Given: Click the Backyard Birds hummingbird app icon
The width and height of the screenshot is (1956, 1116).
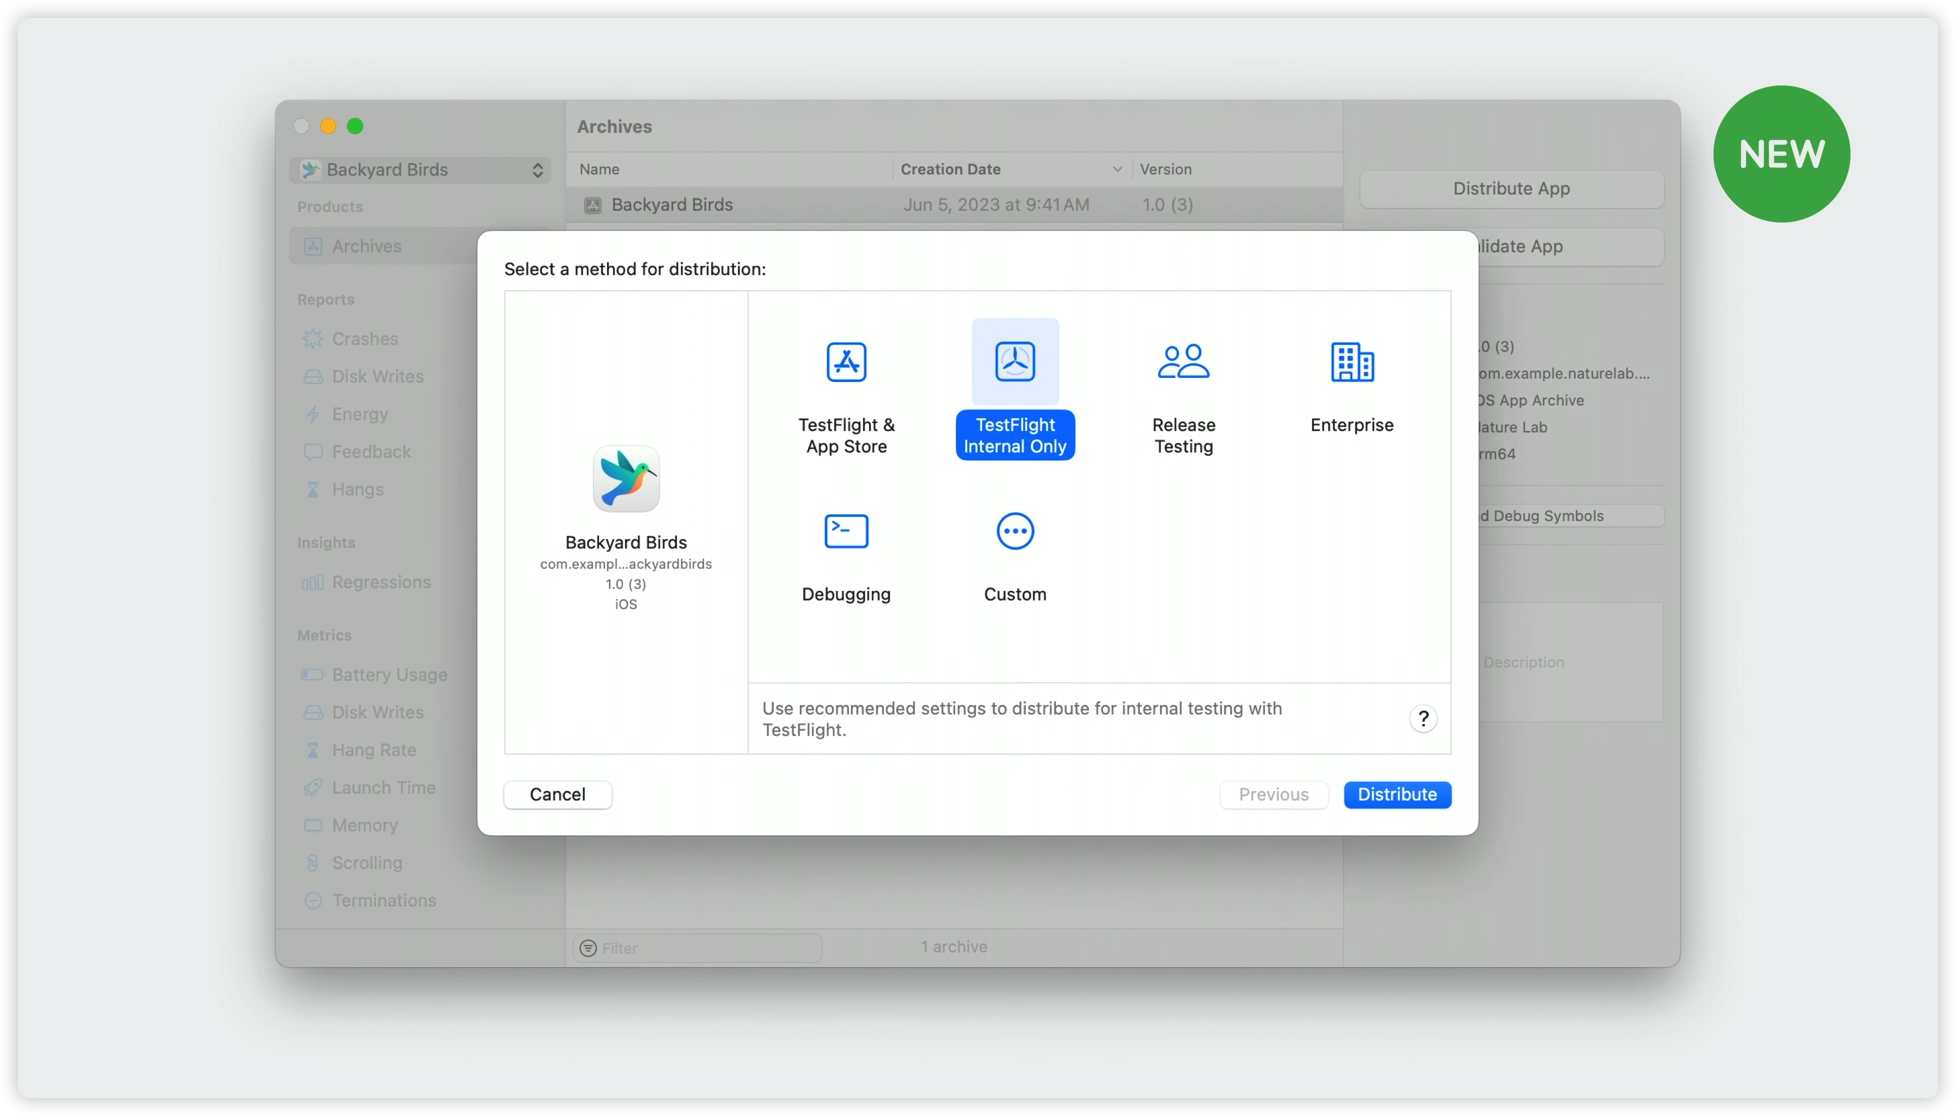Looking at the screenshot, I should point(626,479).
